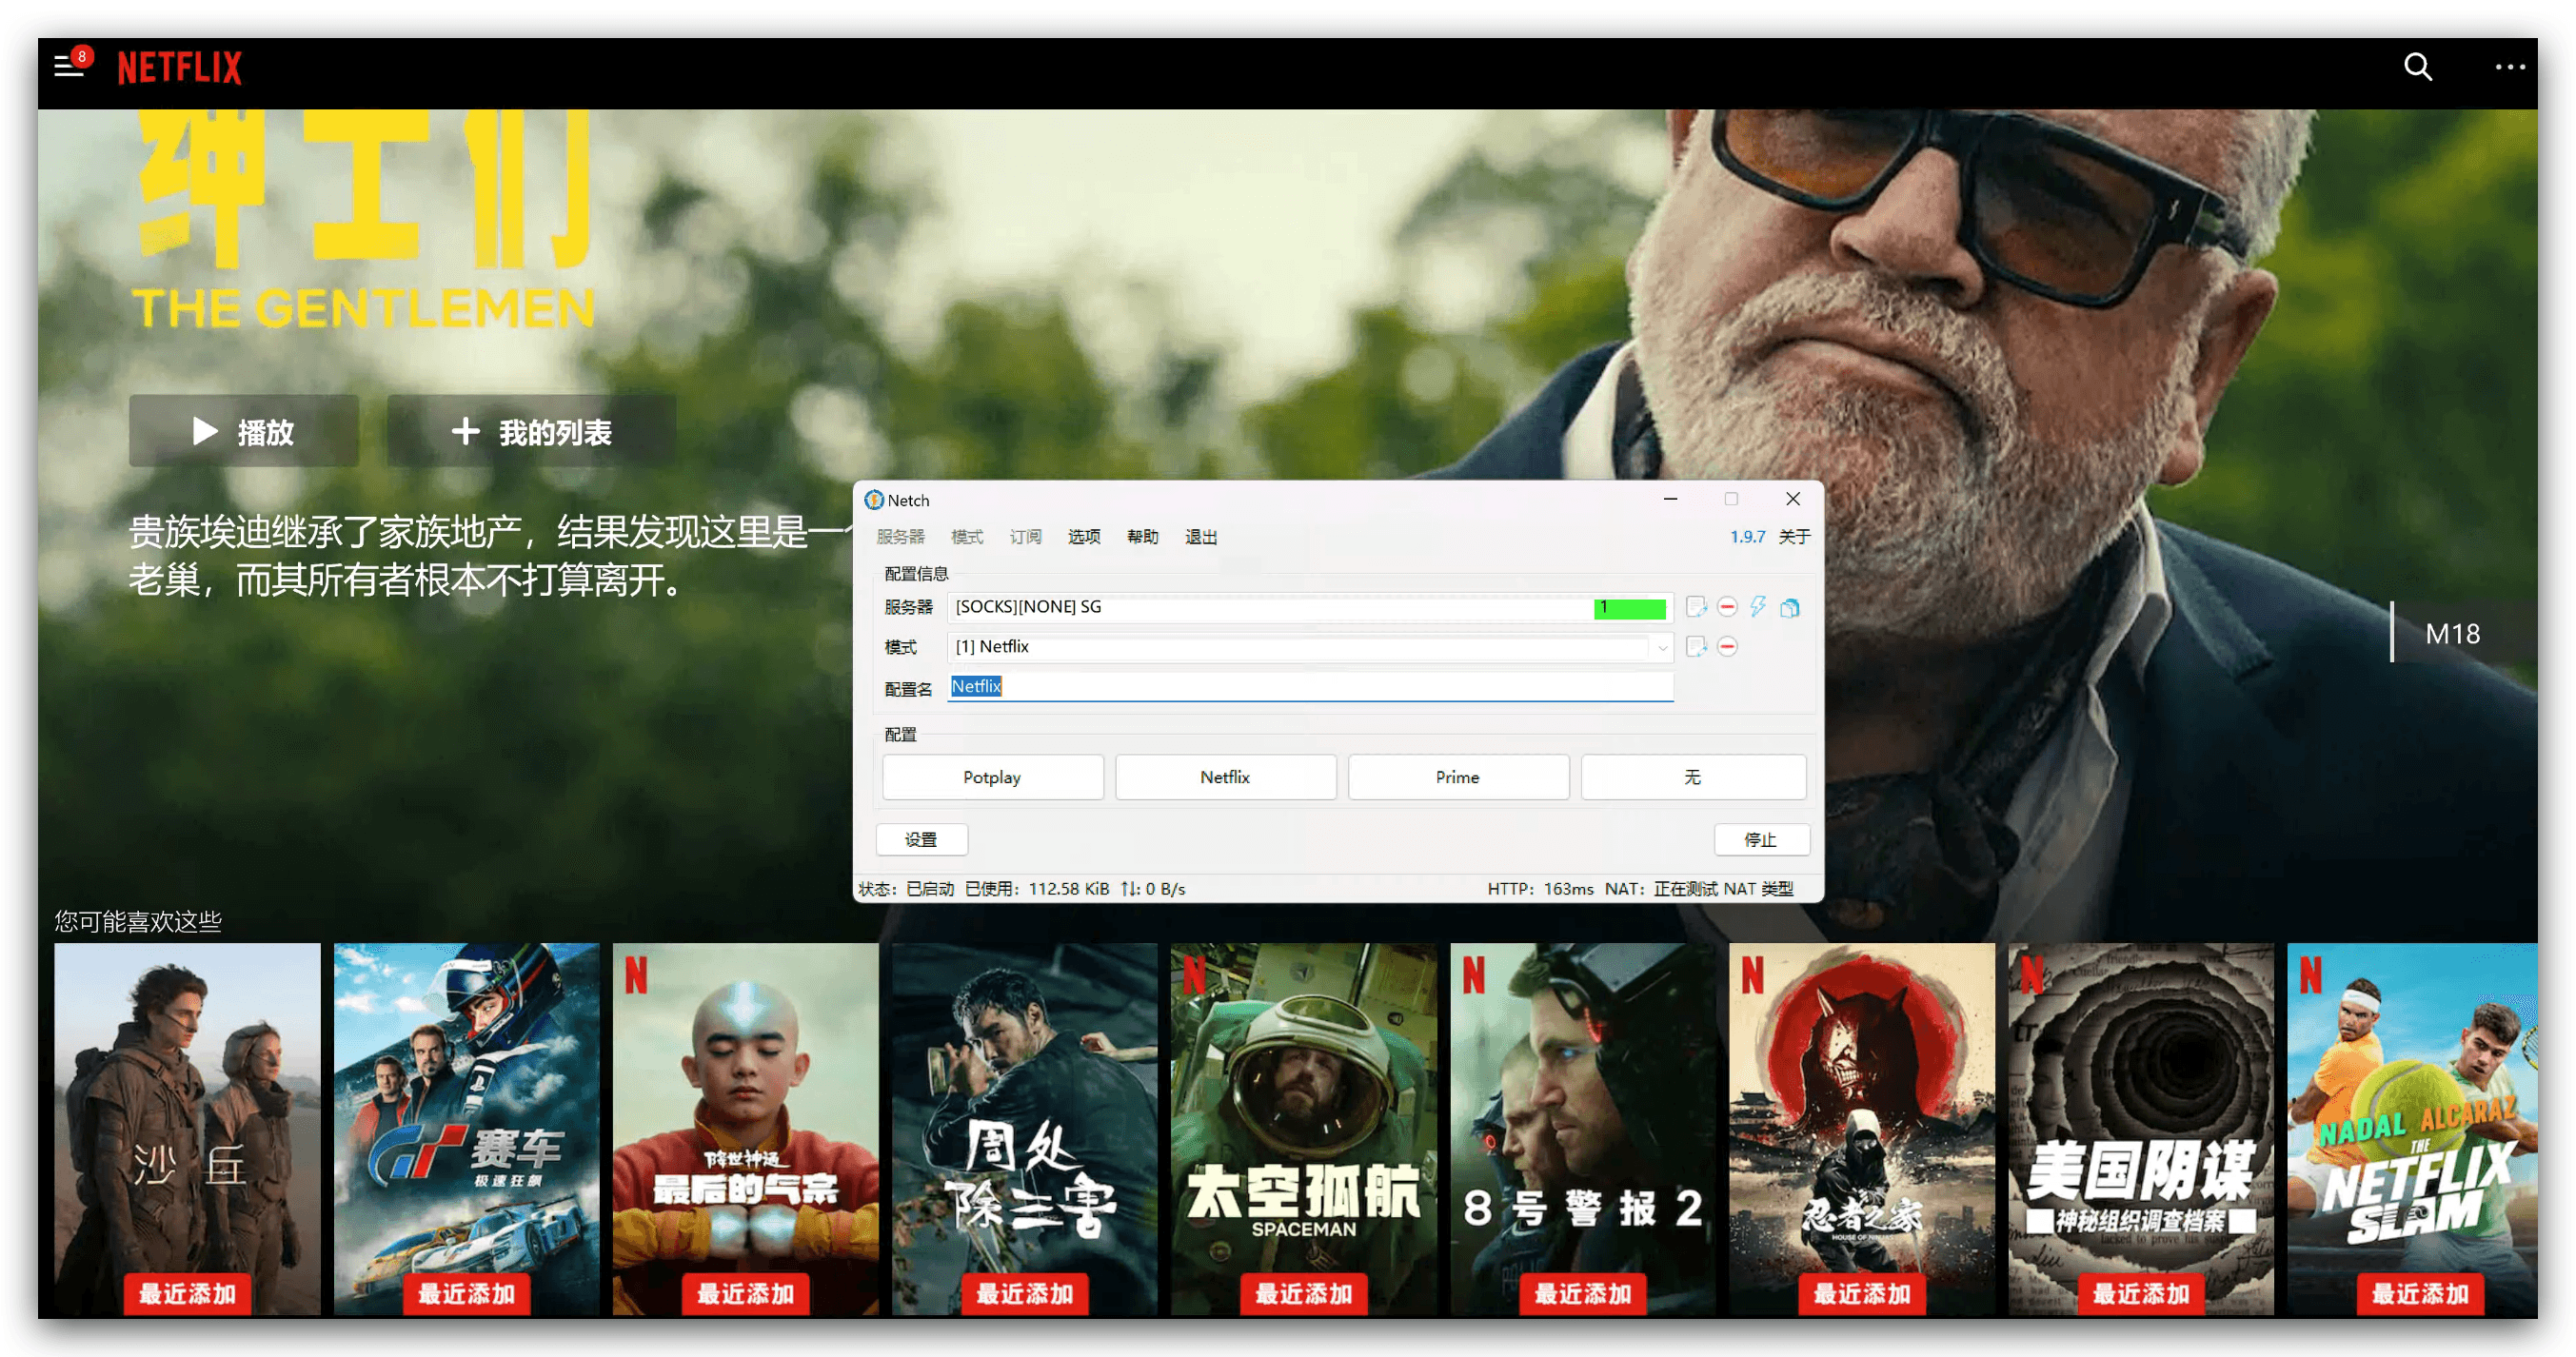
Task: Open the 沙丘 Dune poster
Action: coord(187,1130)
